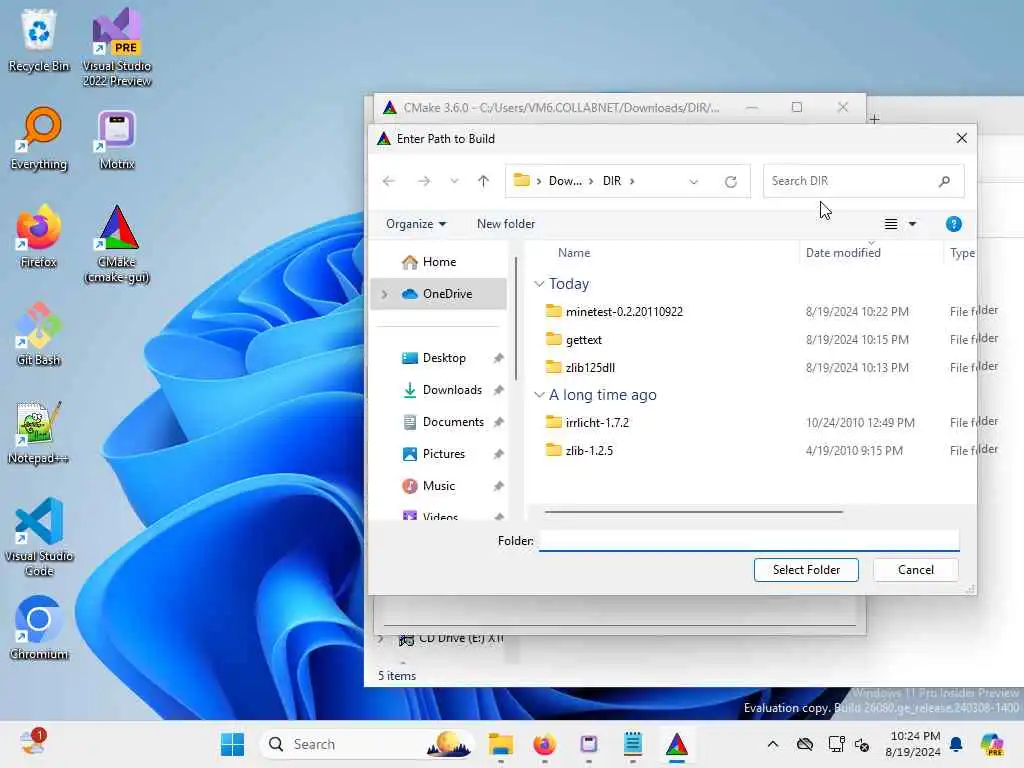Click the Type column header
The image size is (1024, 768).
click(962, 253)
